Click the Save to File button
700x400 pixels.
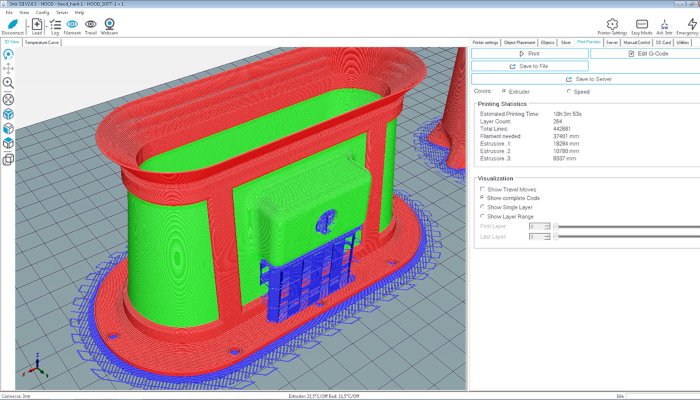(x=529, y=65)
